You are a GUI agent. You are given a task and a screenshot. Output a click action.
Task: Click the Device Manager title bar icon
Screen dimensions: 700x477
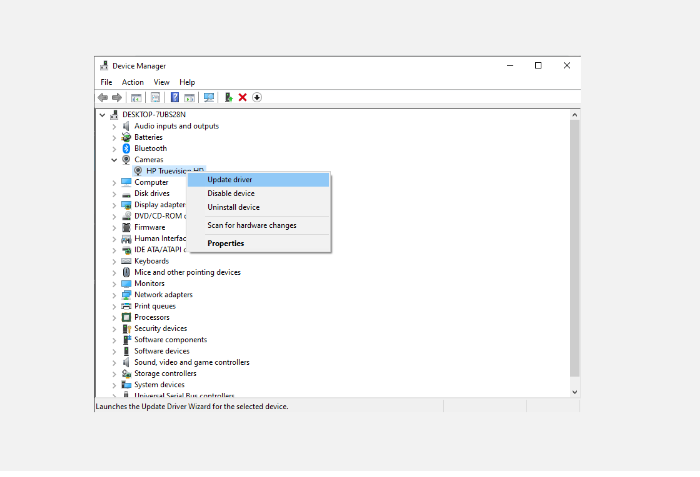[x=104, y=66]
